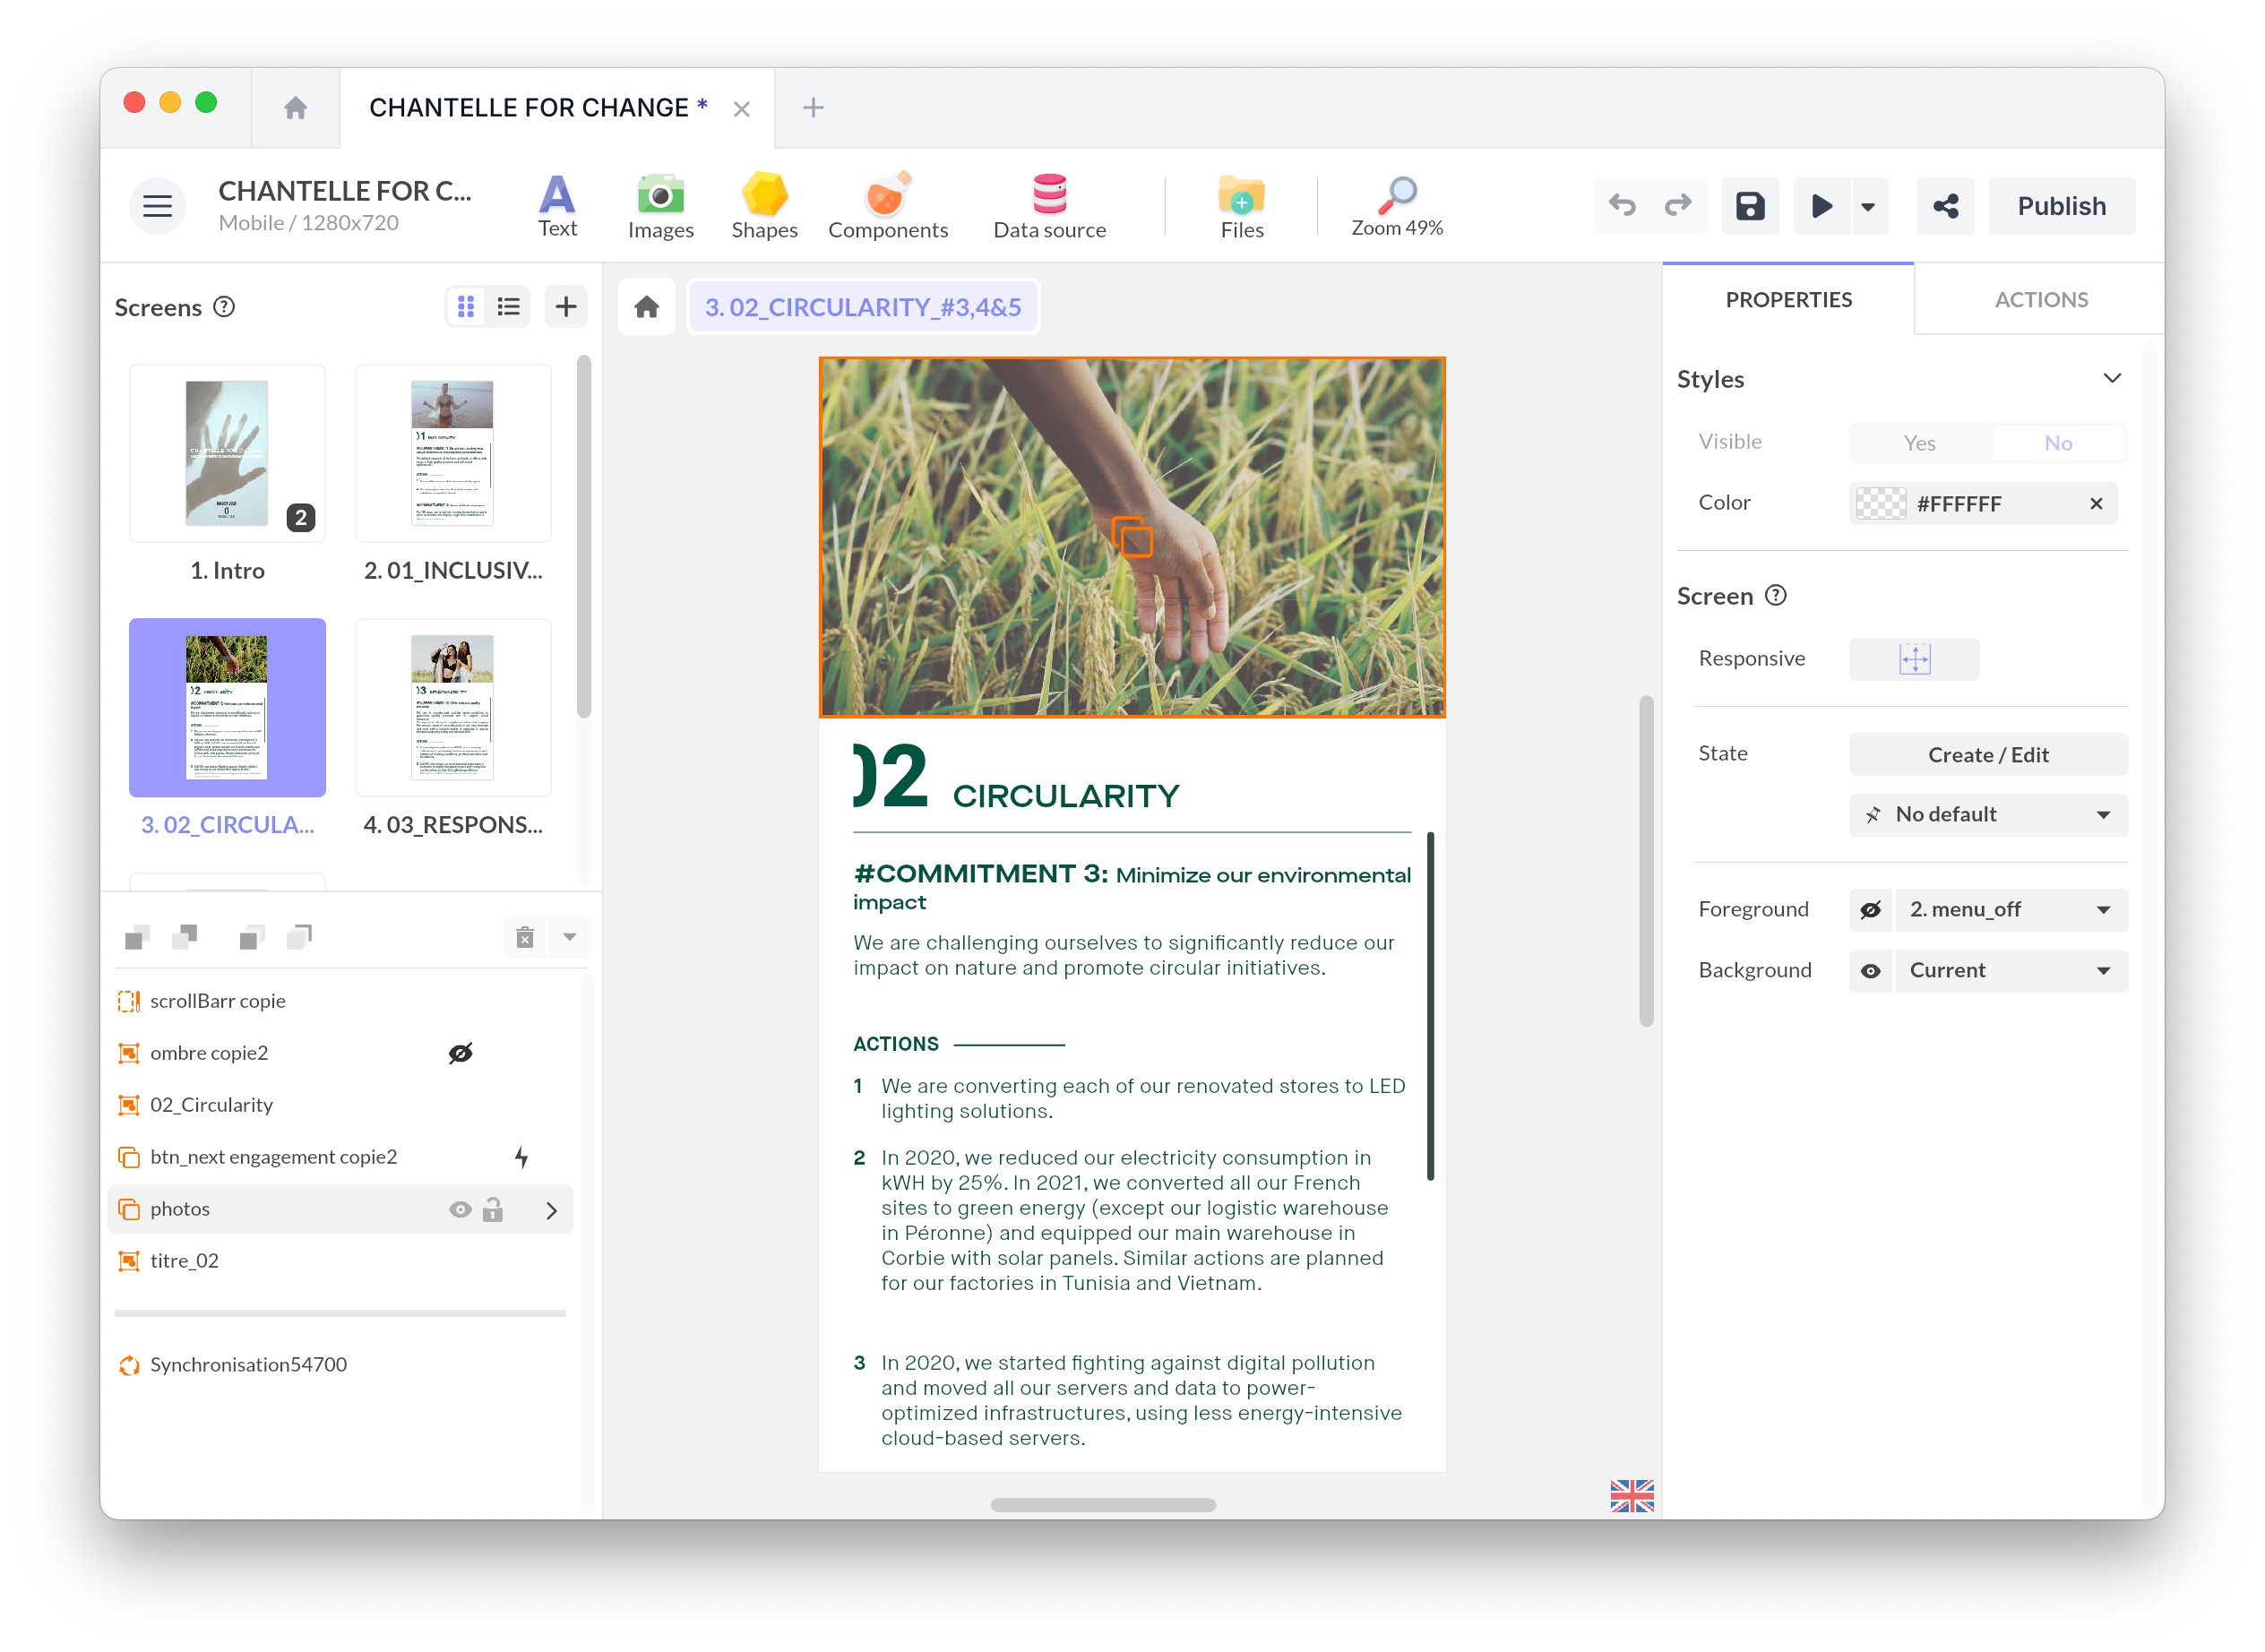Viewport: 2265px width, 1652px height.
Task: Open the 3. 02_CIRCULARITY breadcrumb tab
Action: coord(864,306)
